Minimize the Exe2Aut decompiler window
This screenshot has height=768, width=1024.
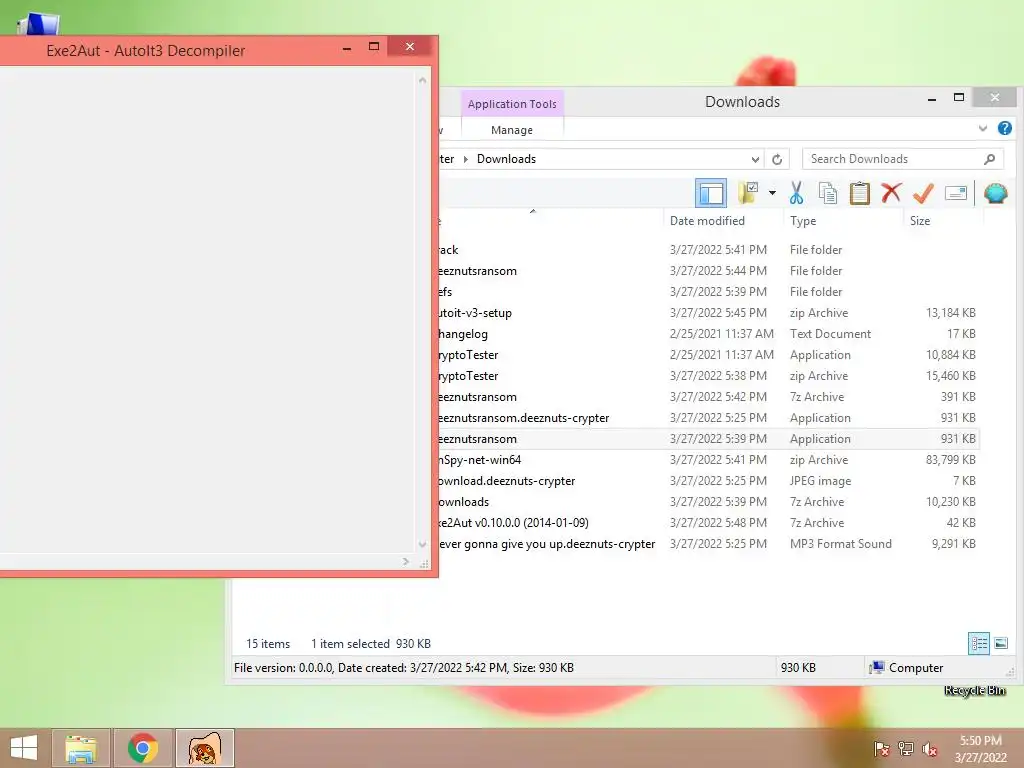click(x=347, y=48)
